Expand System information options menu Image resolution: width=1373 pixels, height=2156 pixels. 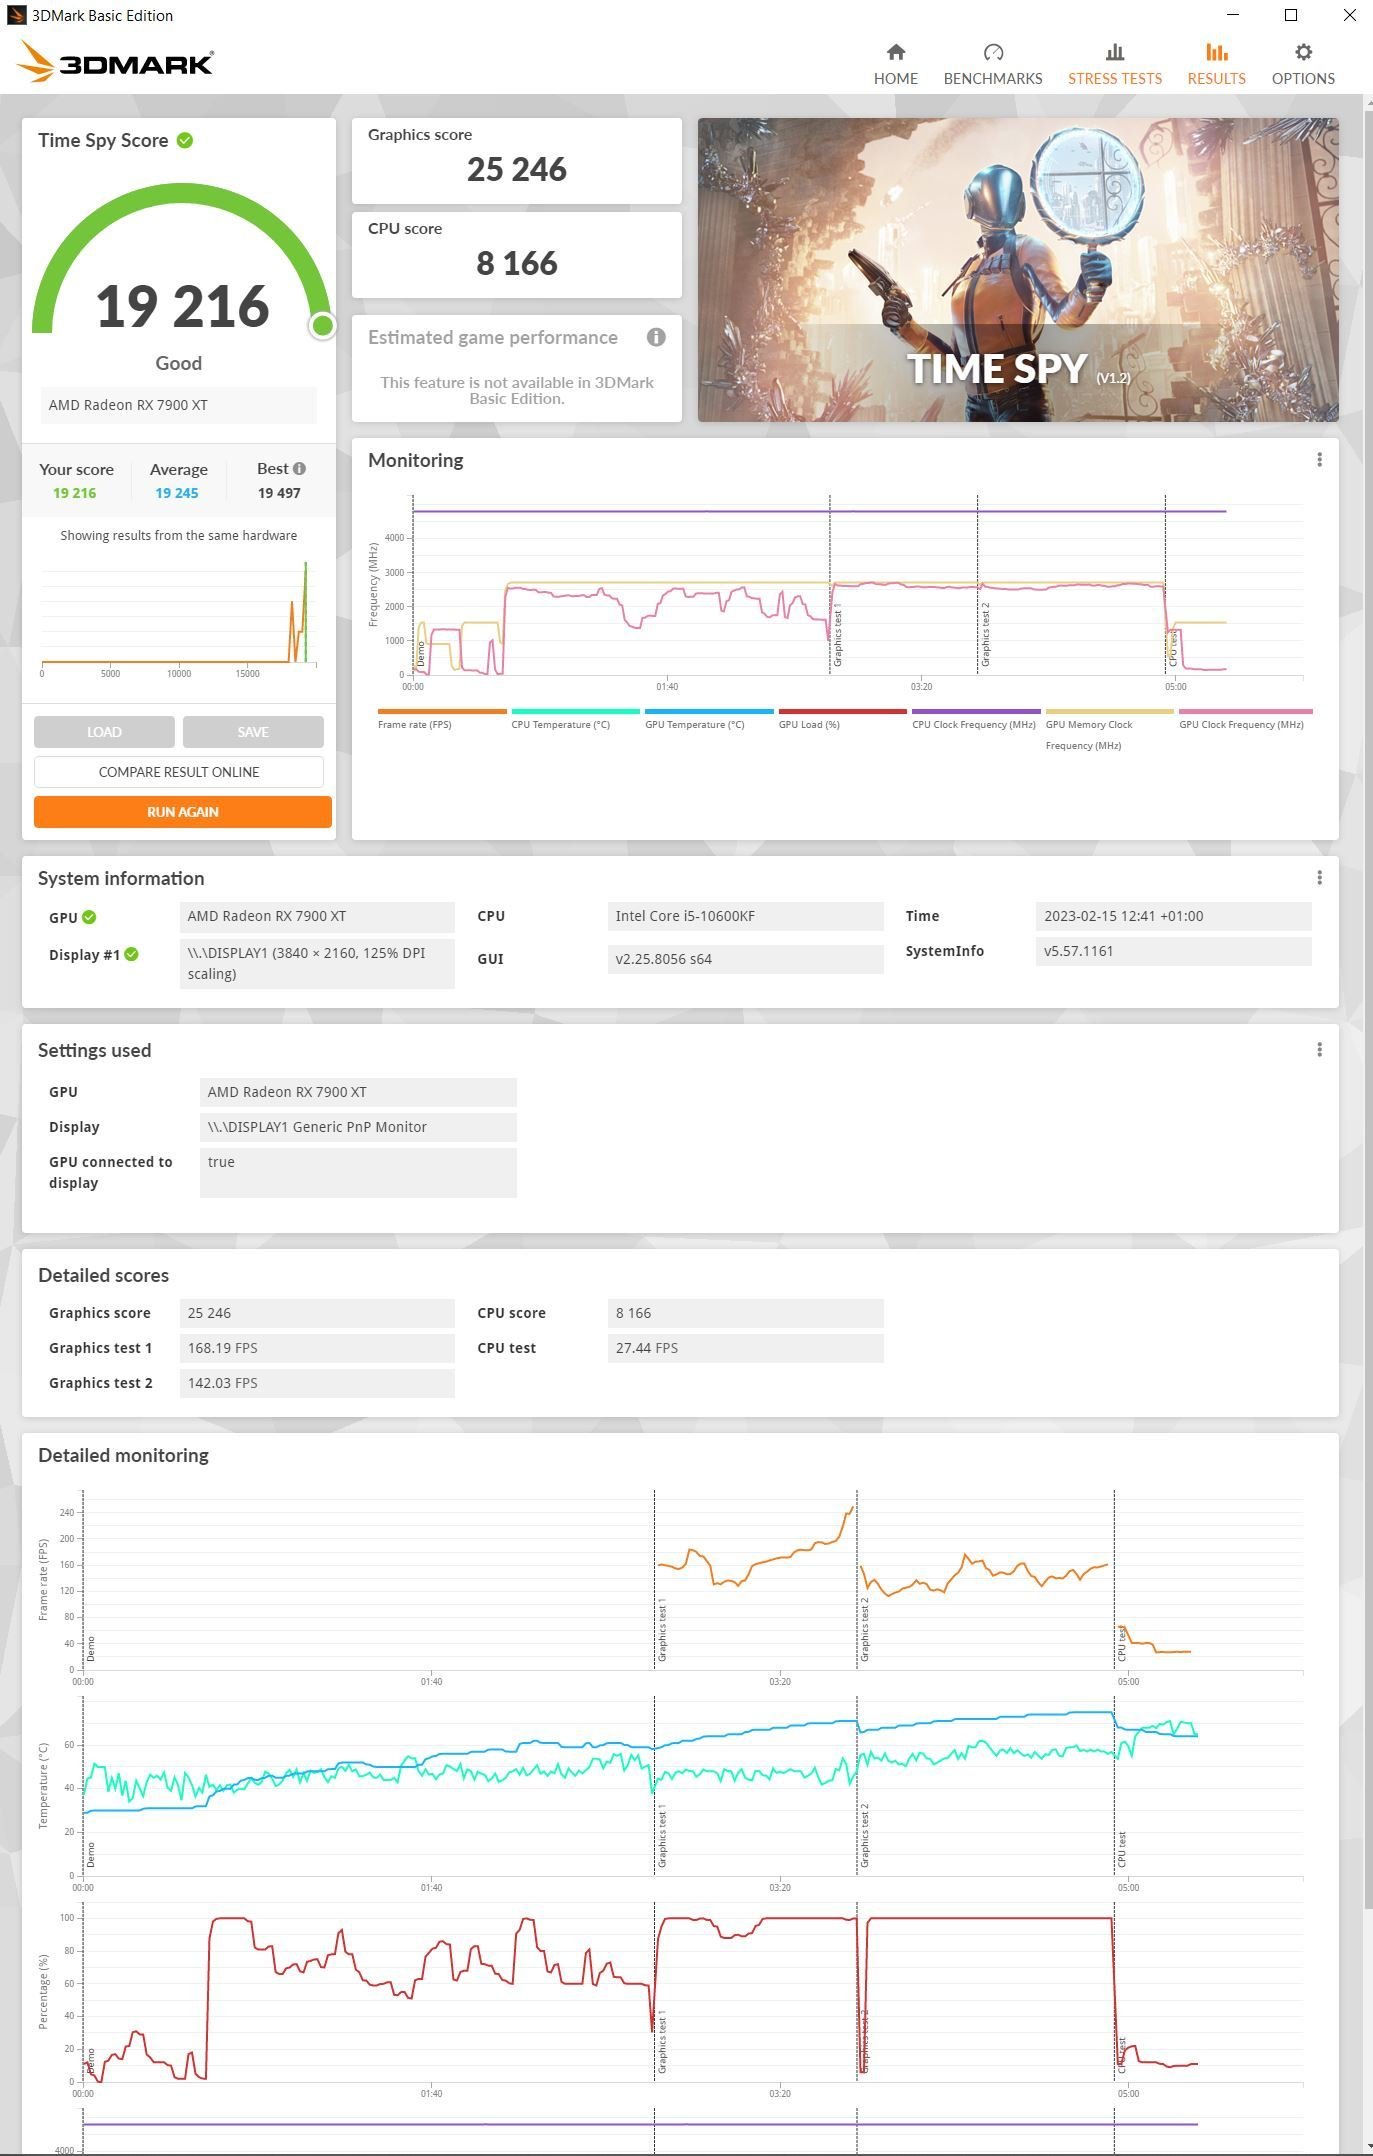(x=1319, y=878)
